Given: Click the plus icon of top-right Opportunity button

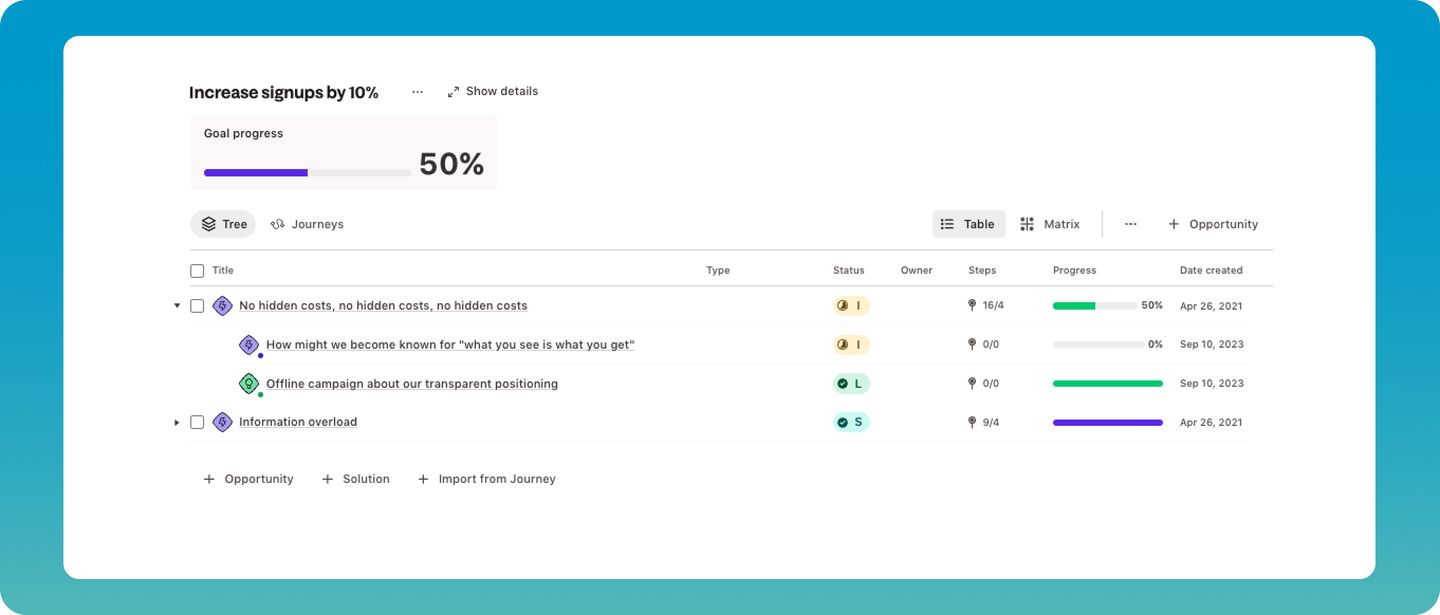Looking at the screenshot, I should point(1174,224).
